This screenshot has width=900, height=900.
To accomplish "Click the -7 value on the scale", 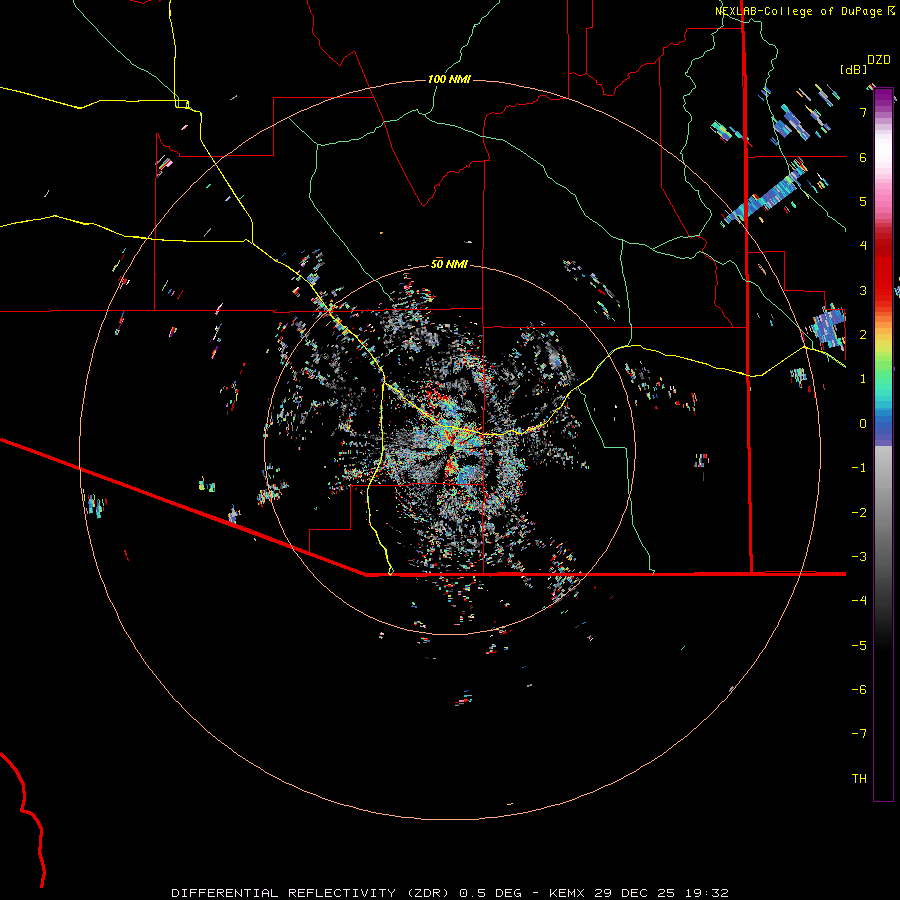I will pos(859,734).
